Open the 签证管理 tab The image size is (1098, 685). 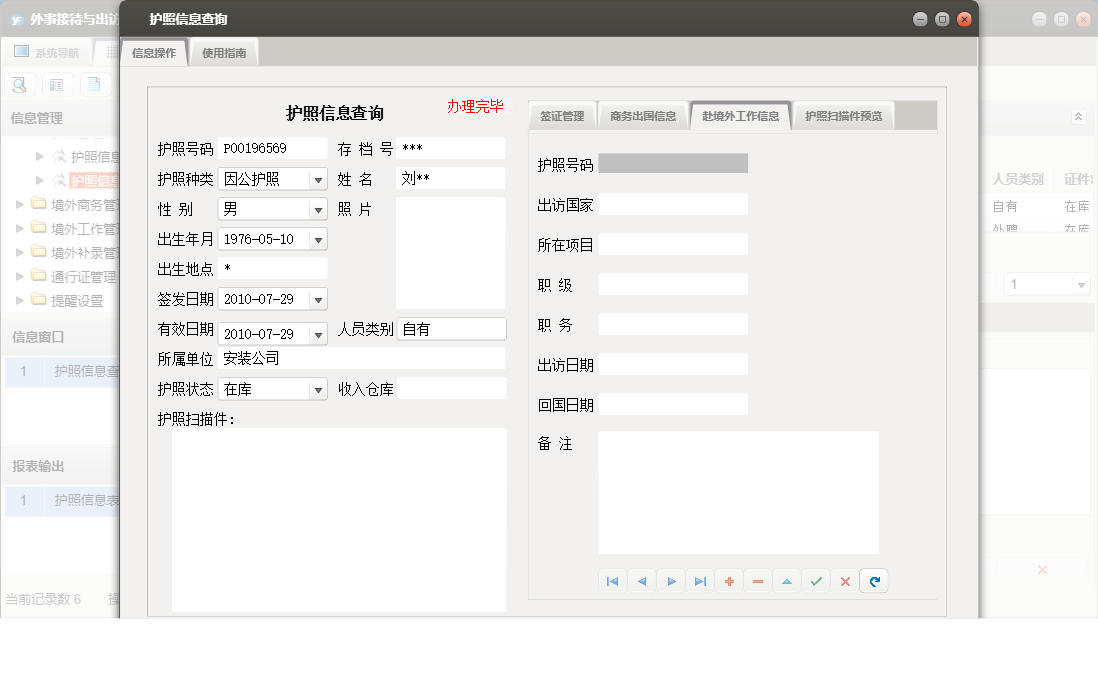tap(562, 114)
